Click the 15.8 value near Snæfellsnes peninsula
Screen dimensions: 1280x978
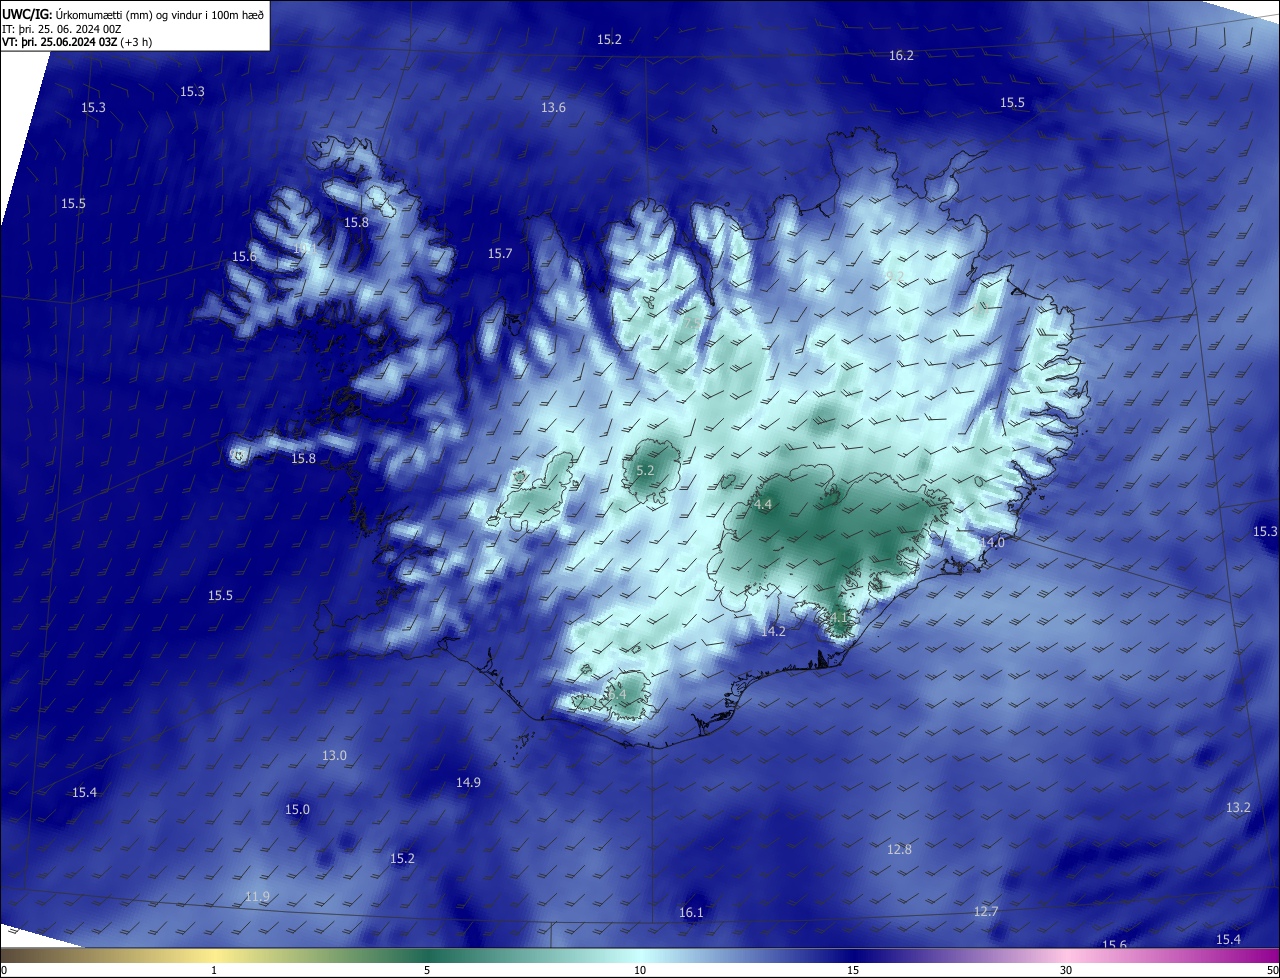coord(303,458)
